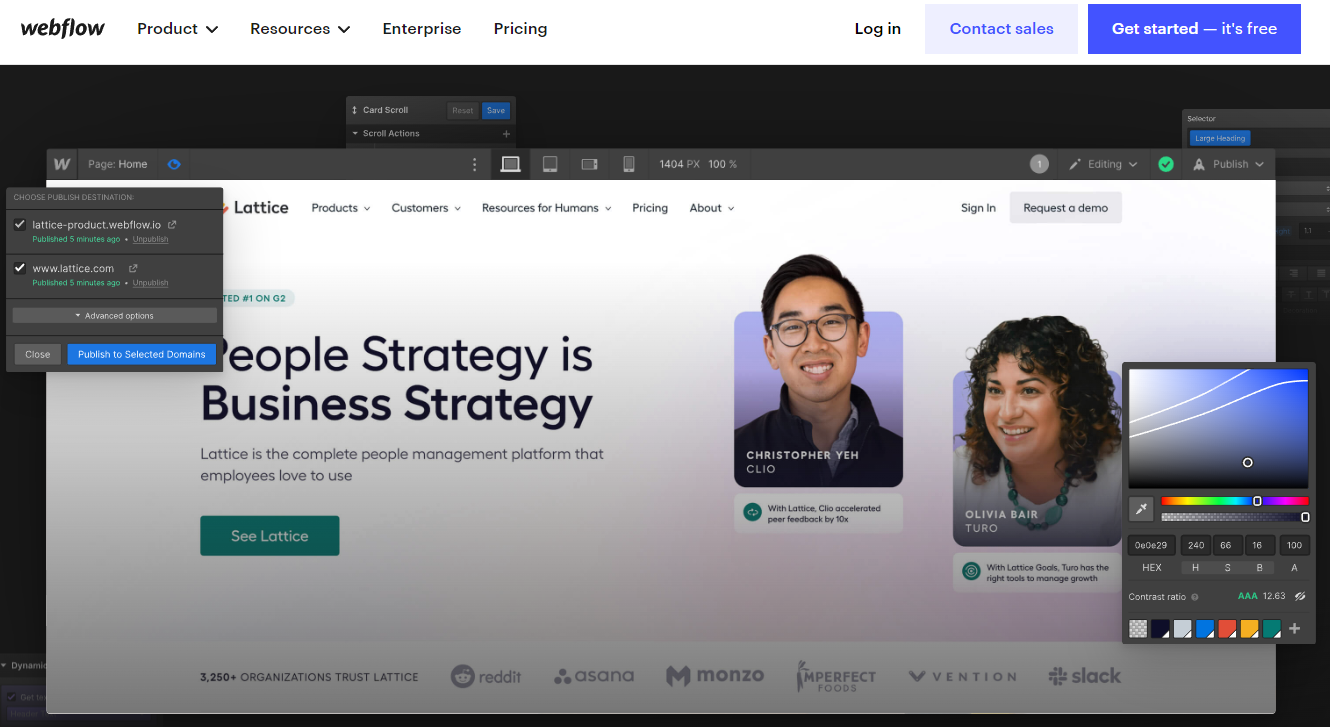The image size is (1330, 727).
Task: Select the light gray color swatch
Action: click(x=1183, y=629)
